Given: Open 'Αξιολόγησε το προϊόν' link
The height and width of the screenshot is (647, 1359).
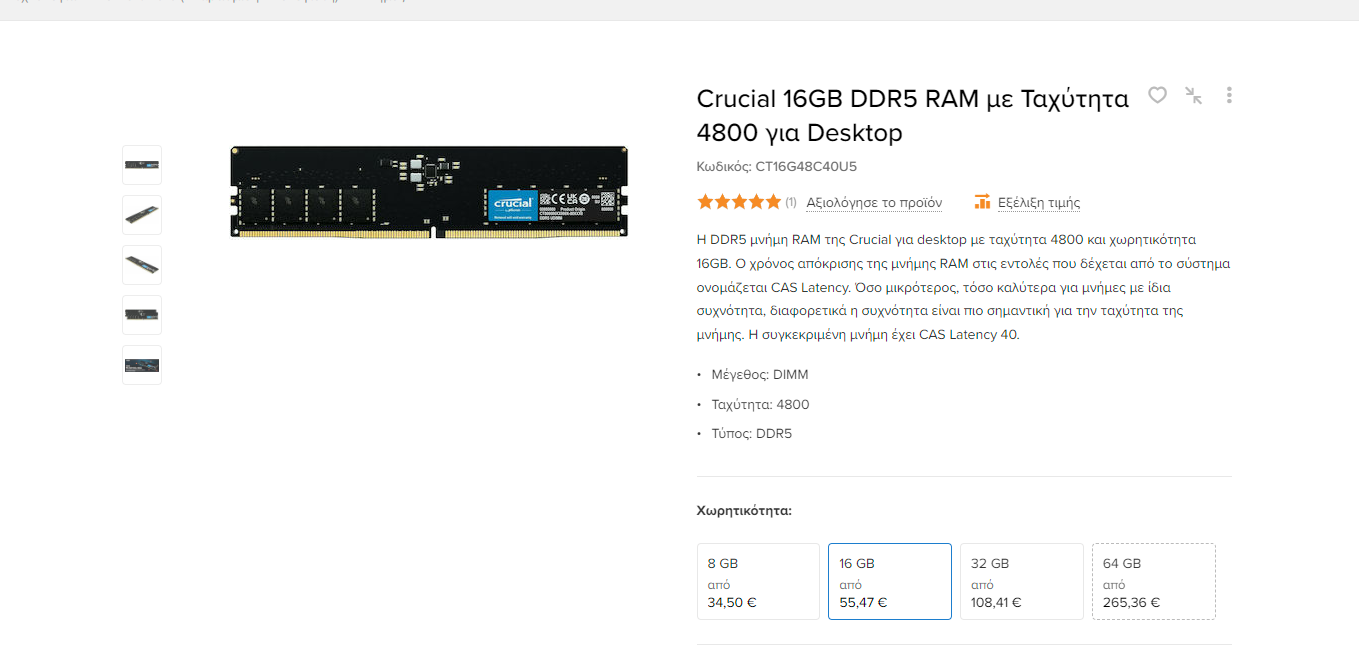Looking at the screenshot, I should pos(874,202).
